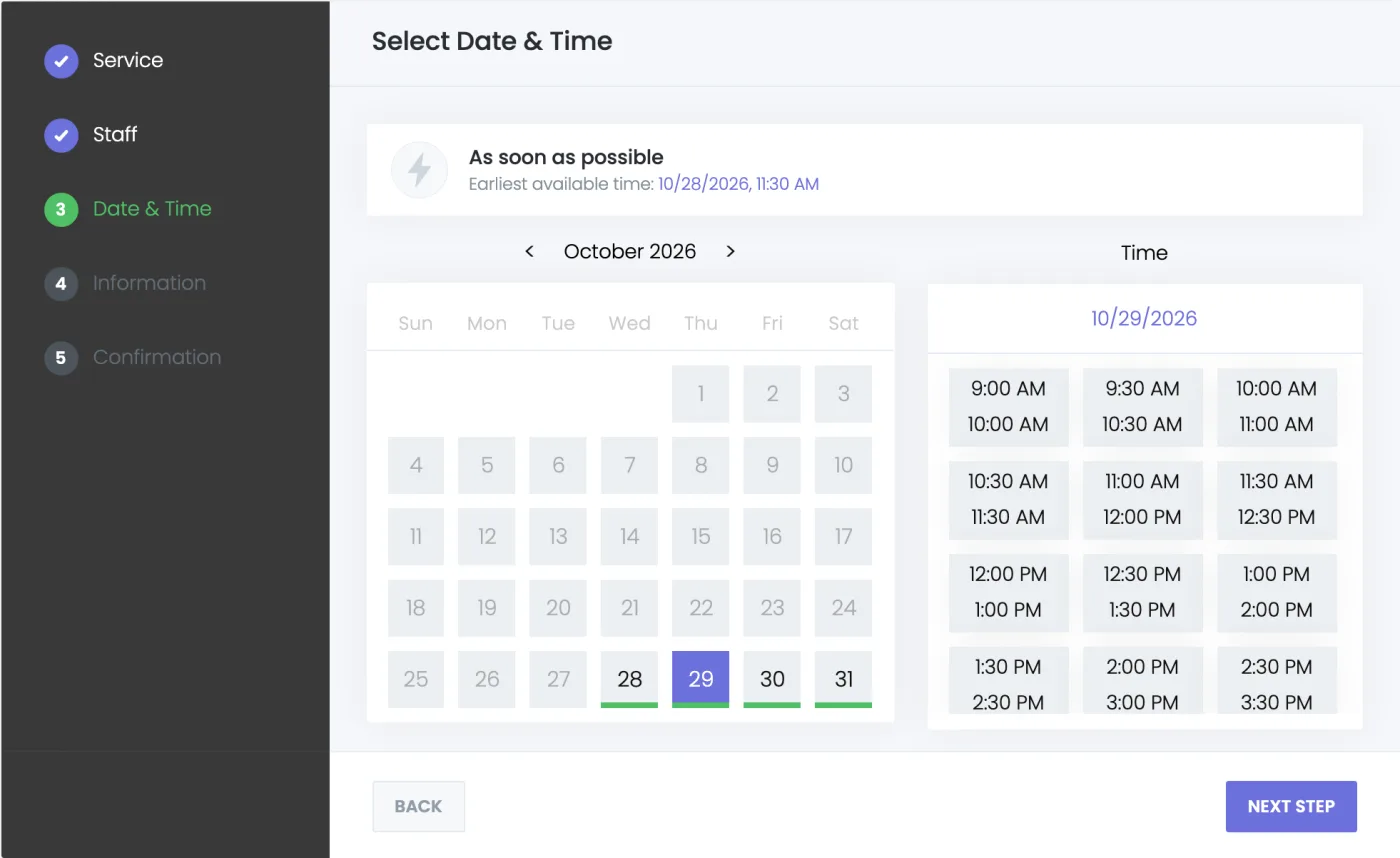This screenshot has height=858, width=1400.
Task: Click the disabled date 1
Action: [x=701, y=394]
